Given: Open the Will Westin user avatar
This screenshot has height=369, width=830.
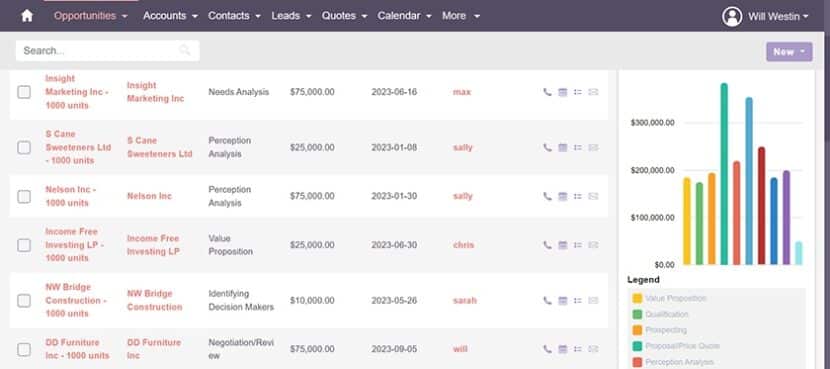Looking at the screenshot, I should (732, 16).
